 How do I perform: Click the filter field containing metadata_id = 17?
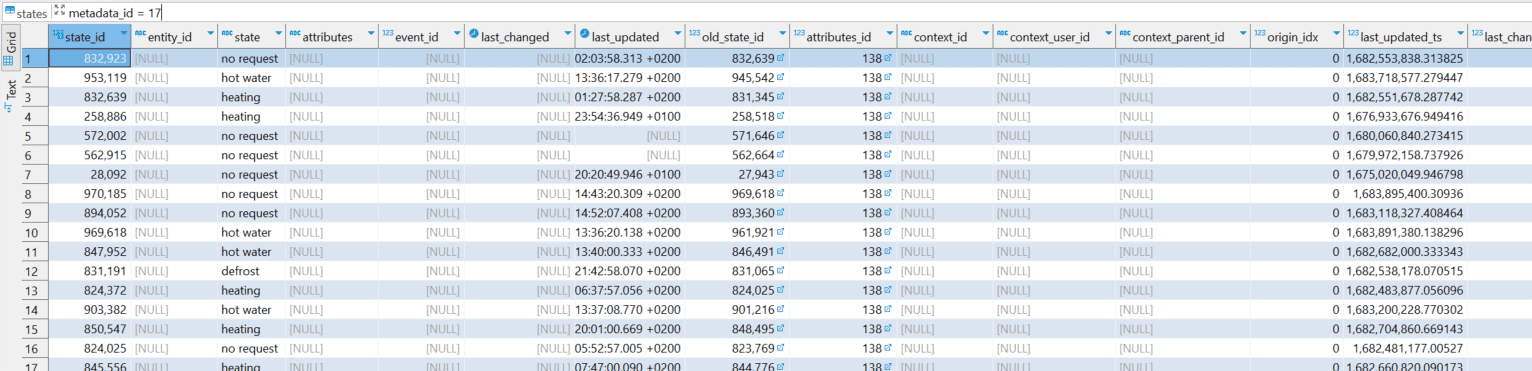coord(800,12)
